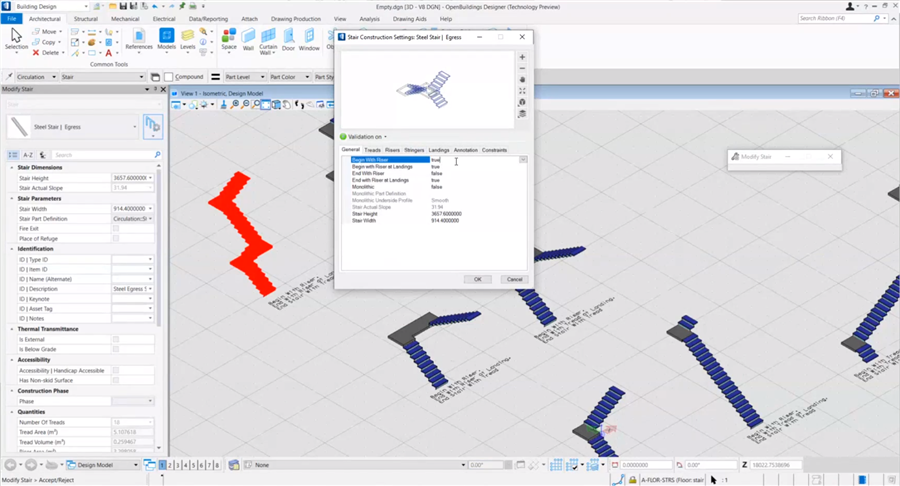The width and height of the screenshot is (900, 486).
Task: Fit the stair preview to window
Action: [x=522, y=91]
